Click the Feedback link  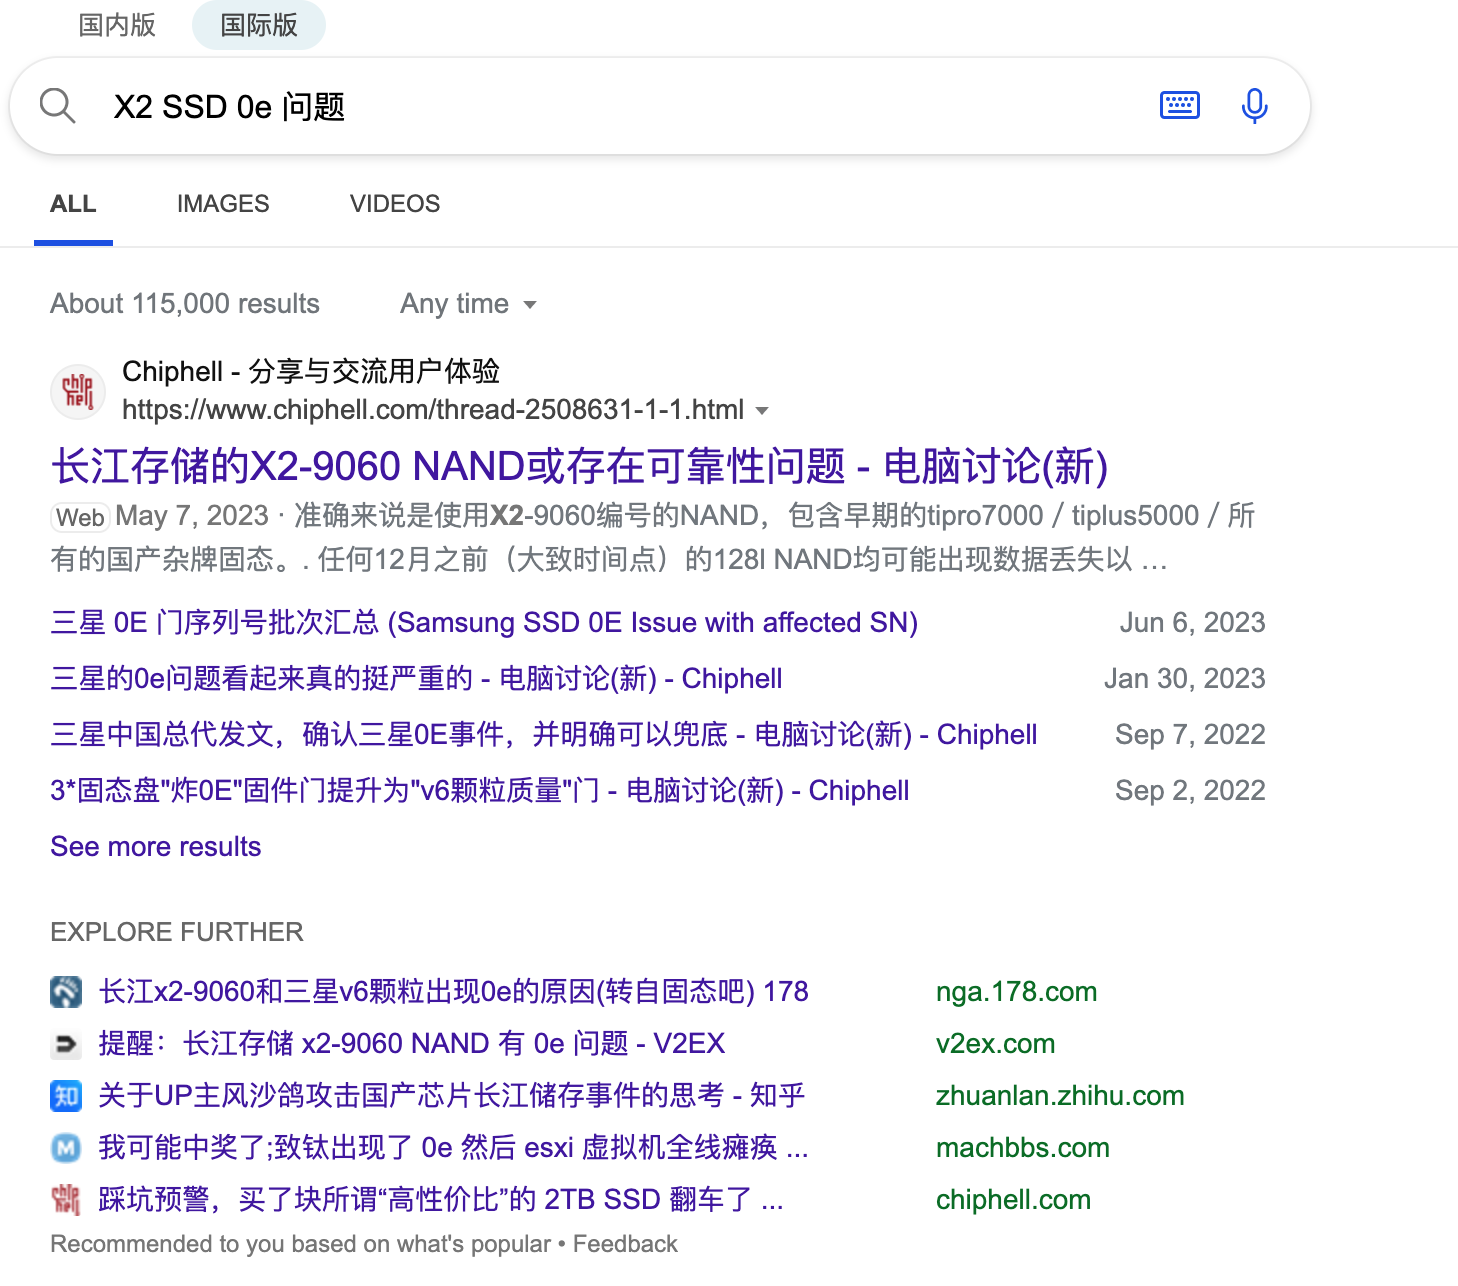coord(625,1244)
